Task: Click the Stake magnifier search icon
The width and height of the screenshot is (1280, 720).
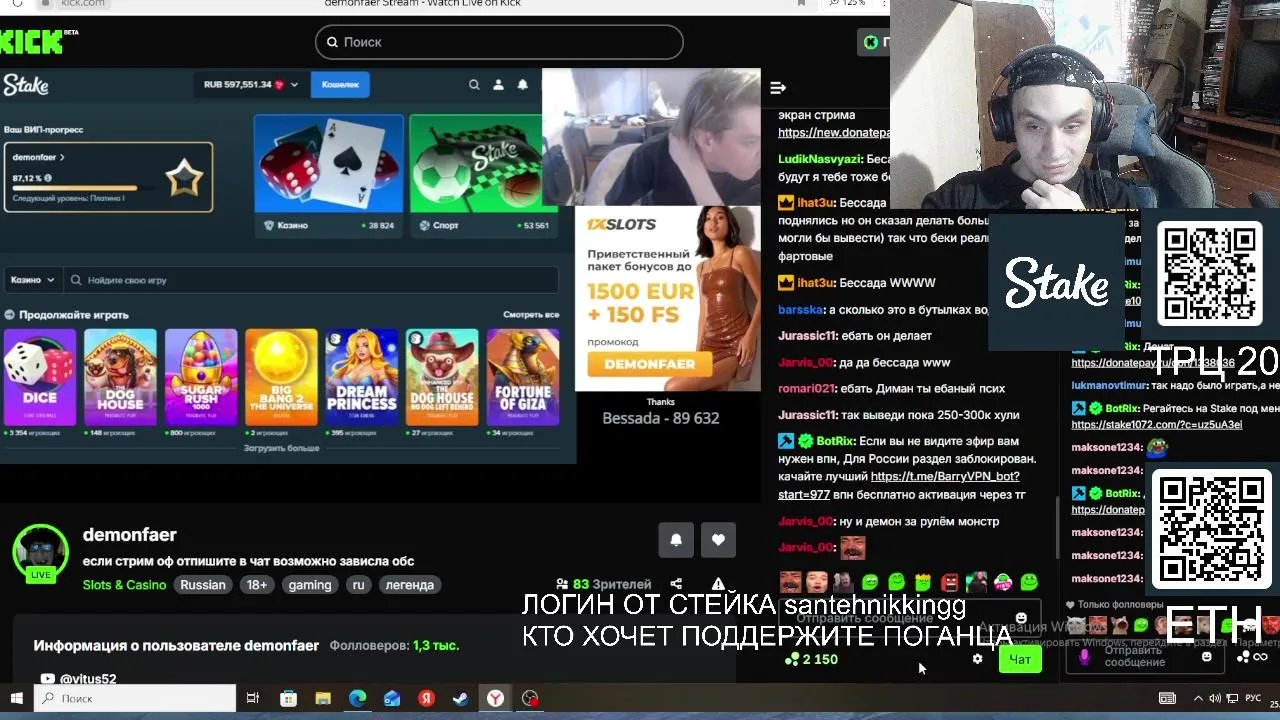Action: (474, 85)
